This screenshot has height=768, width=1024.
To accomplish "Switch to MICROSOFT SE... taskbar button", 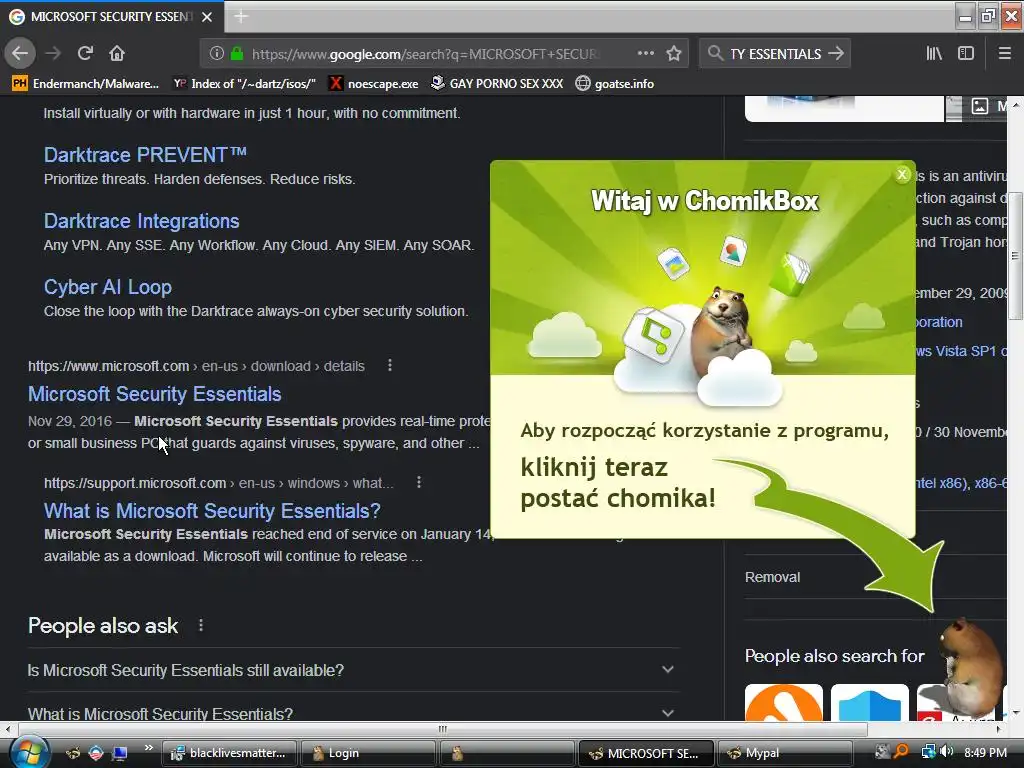I will pos(645,753).
